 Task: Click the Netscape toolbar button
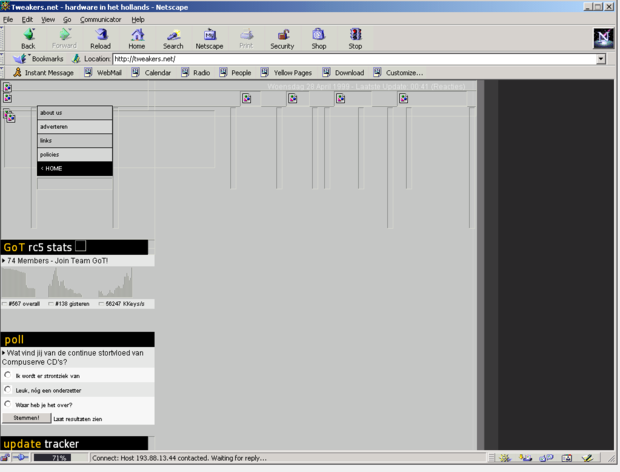pyautogui.click(x=210, y=39)
